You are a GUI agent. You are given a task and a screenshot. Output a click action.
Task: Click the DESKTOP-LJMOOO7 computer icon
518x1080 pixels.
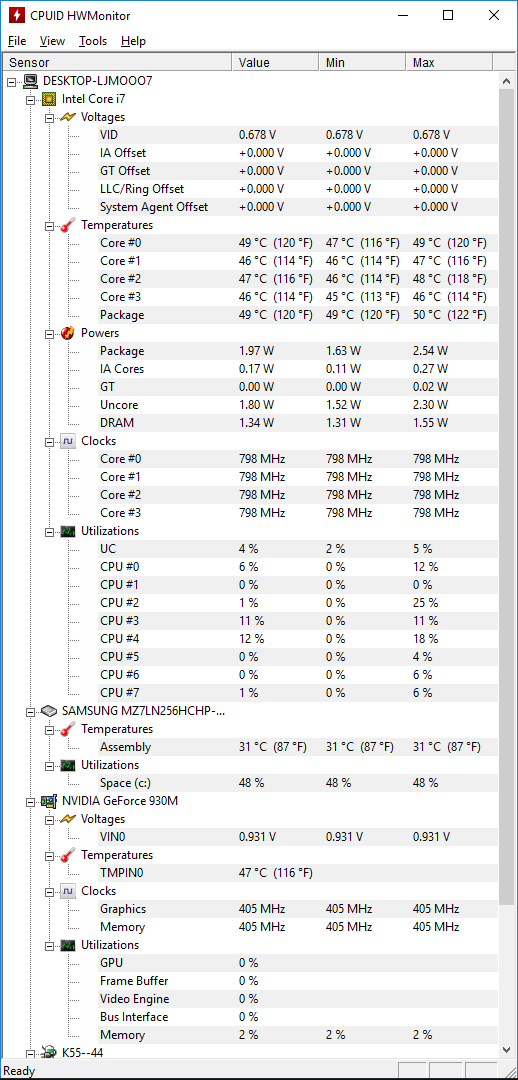coord(30,81)
